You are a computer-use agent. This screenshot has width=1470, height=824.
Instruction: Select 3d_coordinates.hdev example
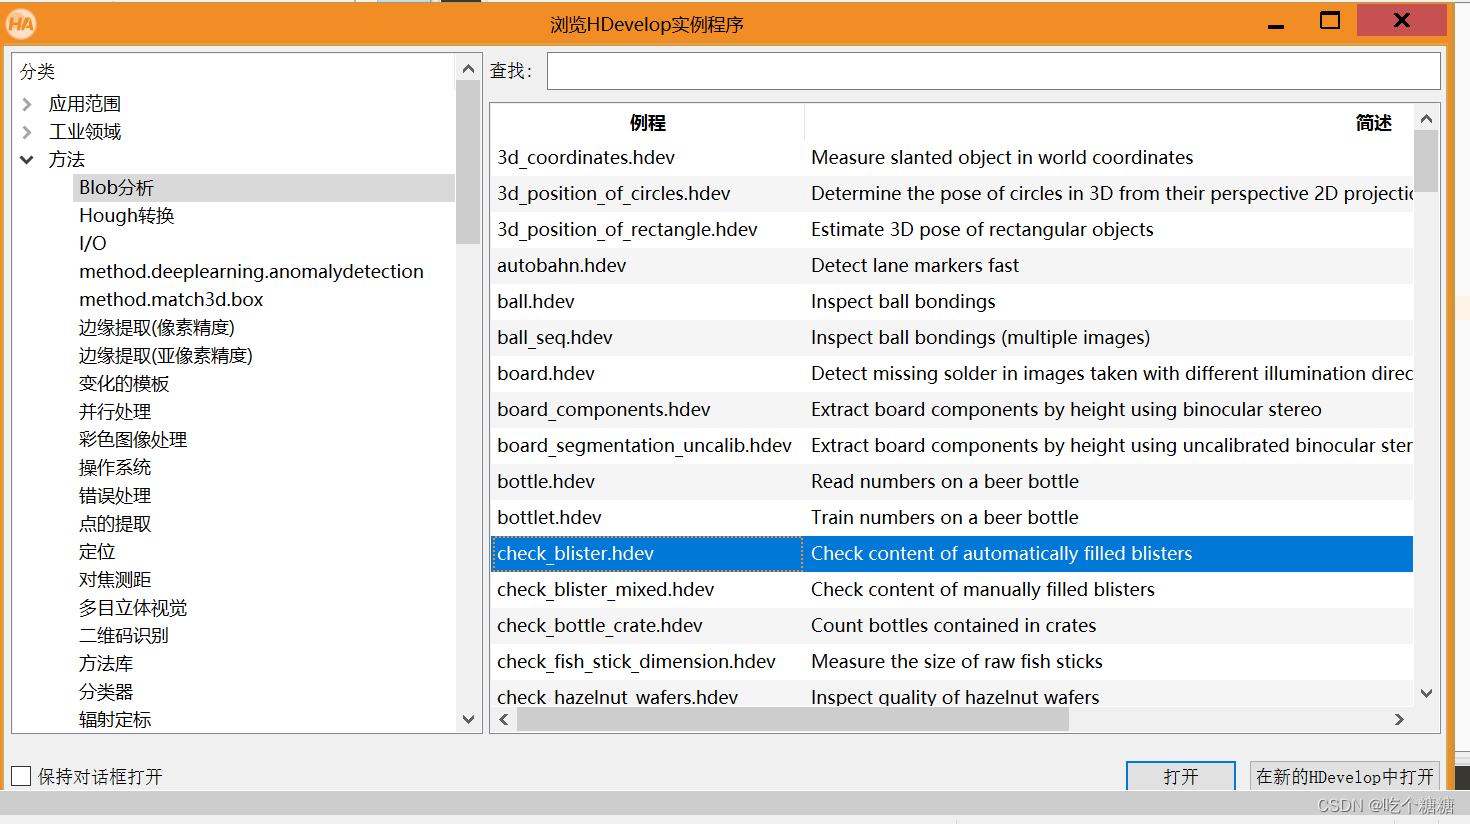pyautogui.click(x=586, y=158)
